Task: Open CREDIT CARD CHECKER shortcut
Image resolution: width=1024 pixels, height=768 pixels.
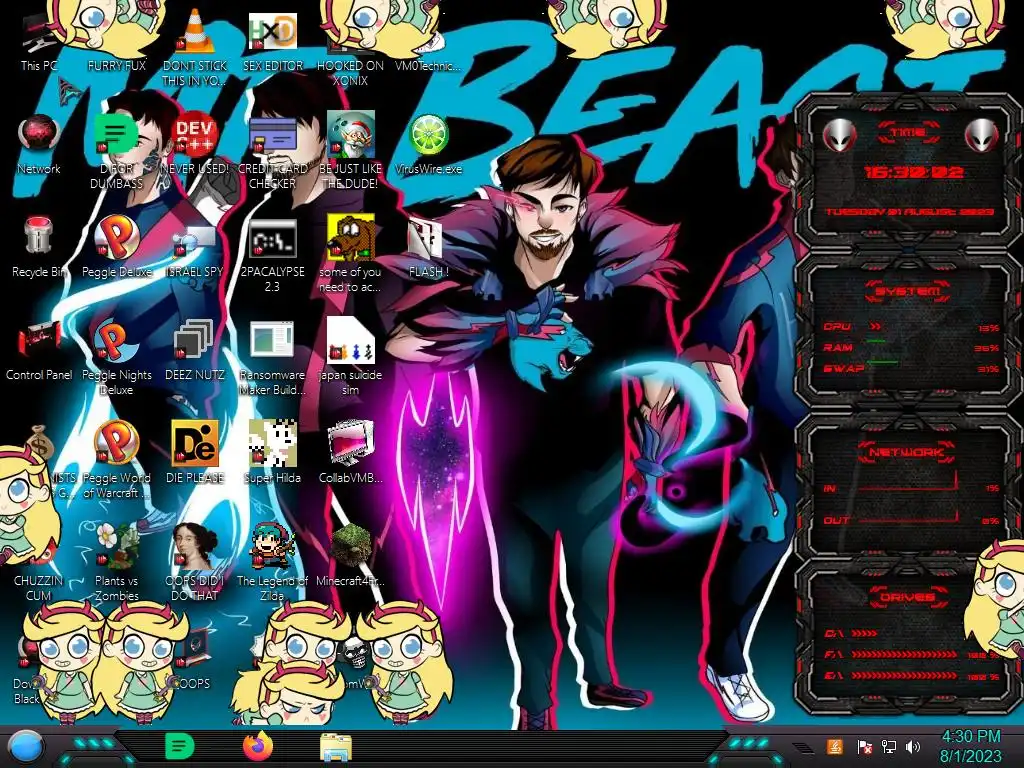Action: (272, 137)
